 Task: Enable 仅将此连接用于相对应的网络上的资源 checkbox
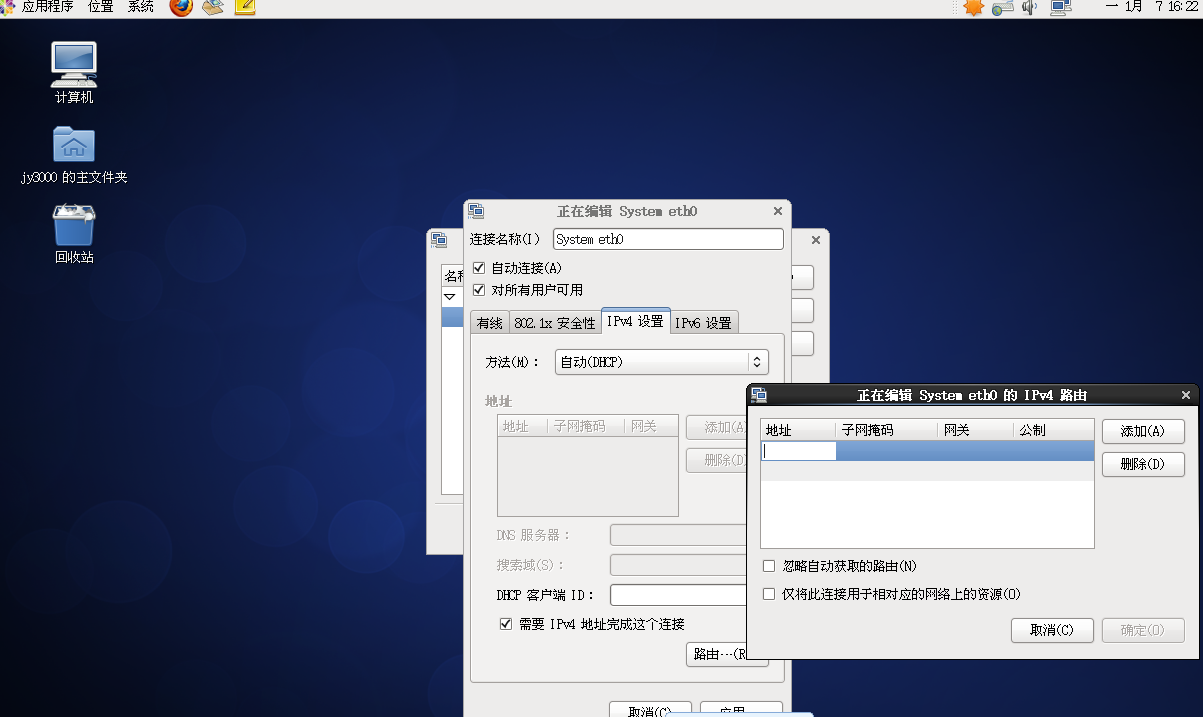(769, 594)
